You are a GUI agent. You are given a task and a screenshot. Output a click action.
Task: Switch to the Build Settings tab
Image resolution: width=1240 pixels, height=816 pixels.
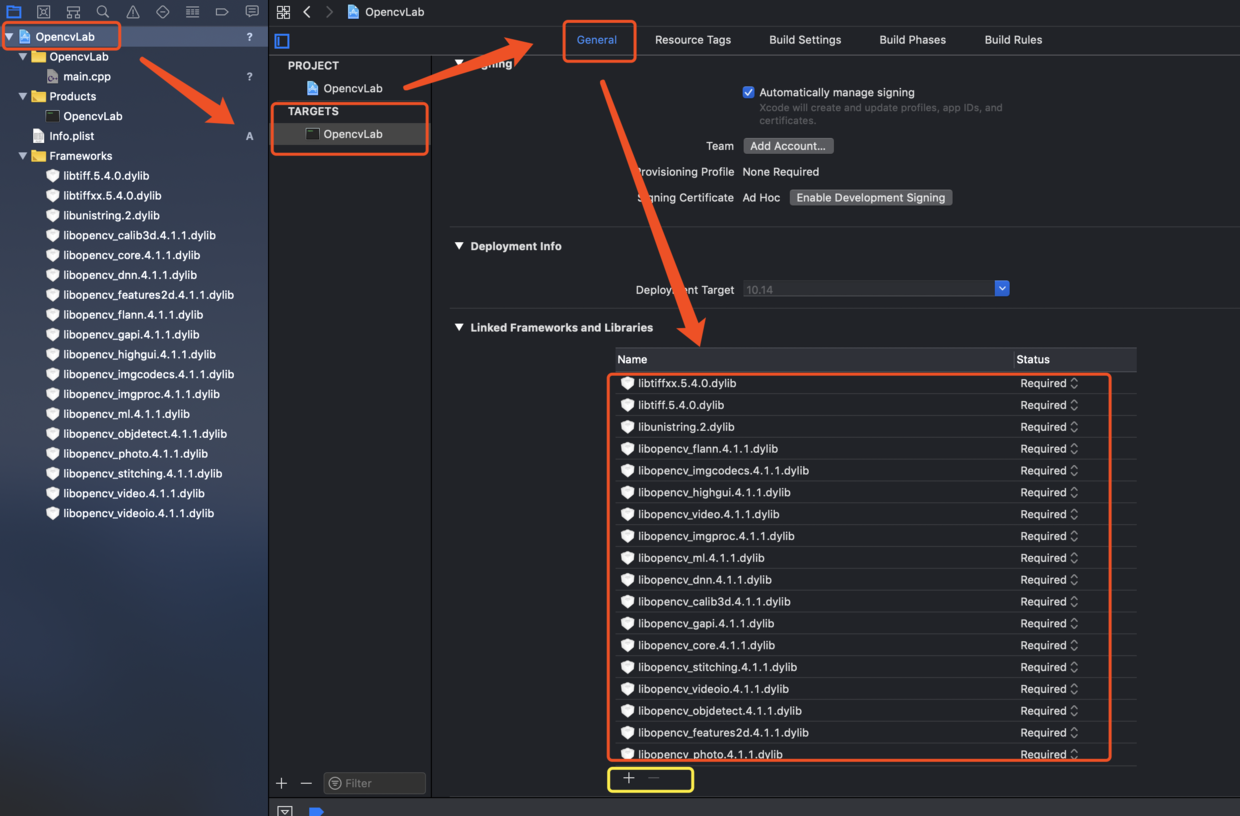pyautogui.click(x=805, y=40)
